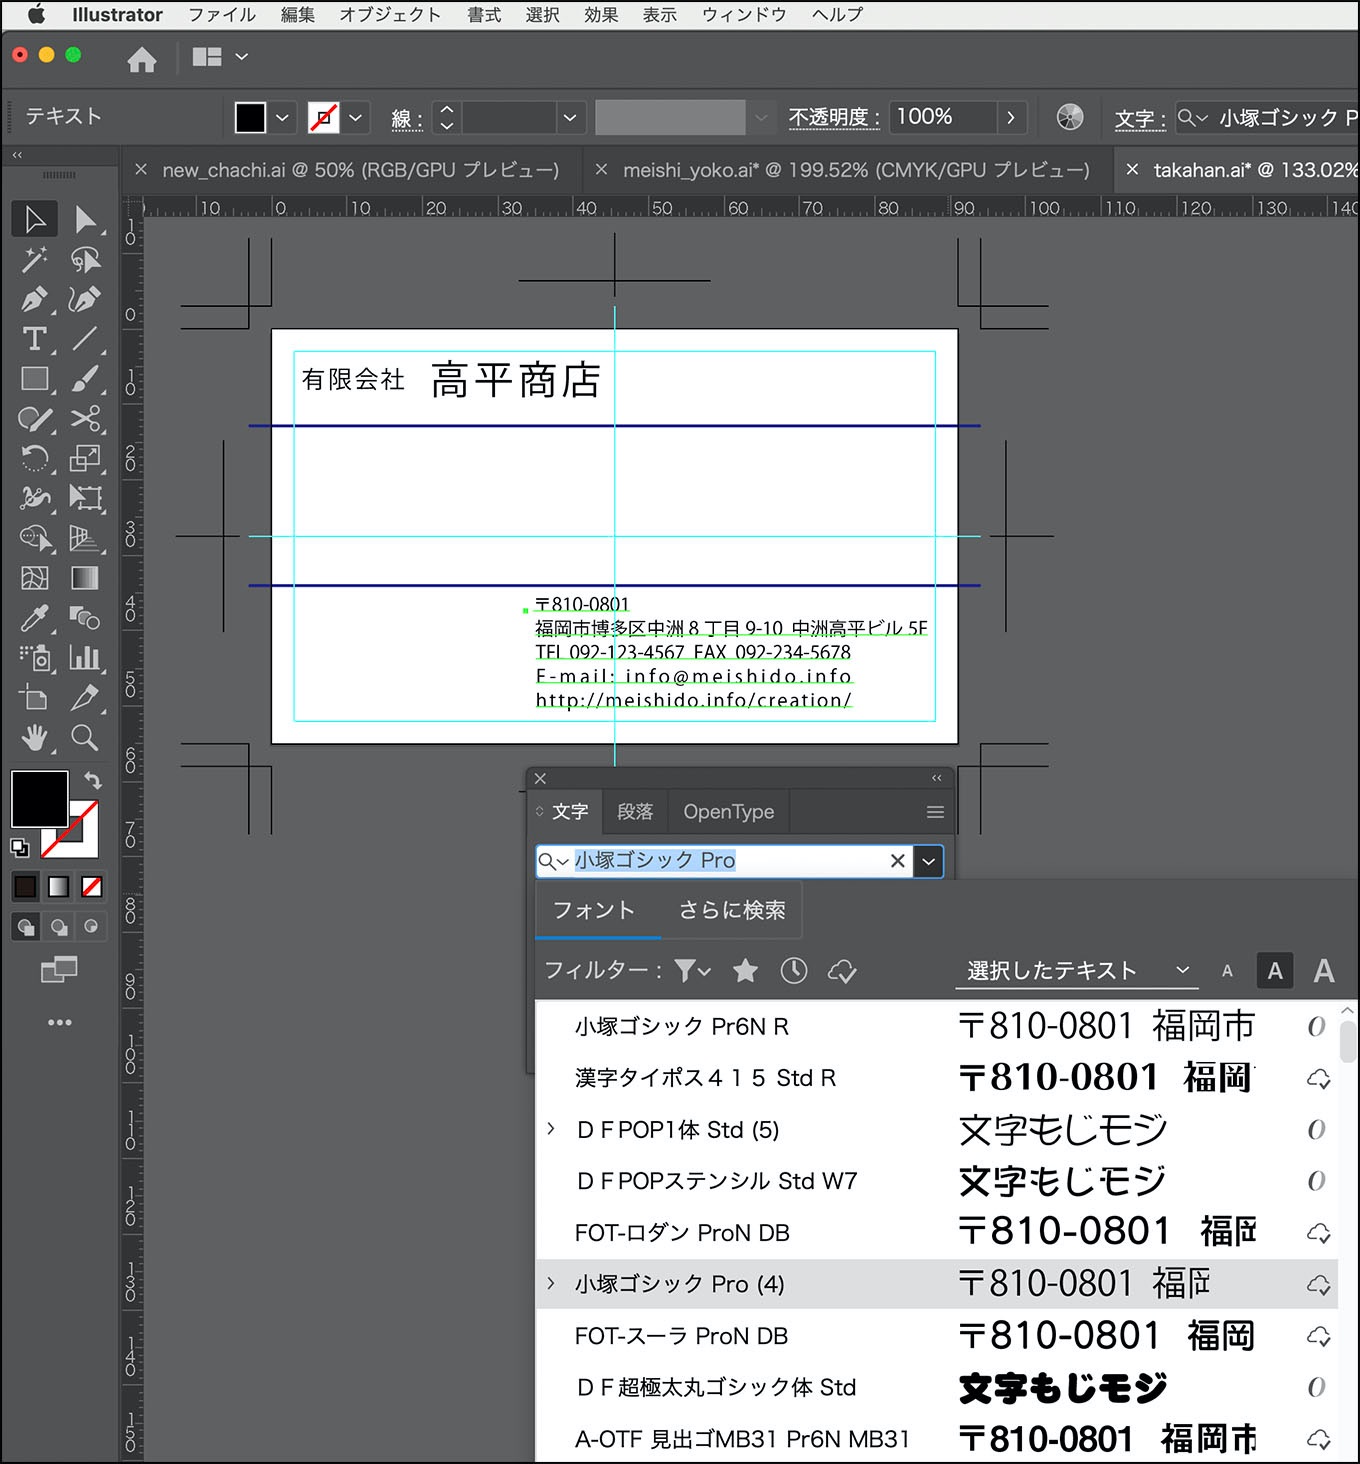
Task: Select the Lasso tool
Action: (85, 260)
